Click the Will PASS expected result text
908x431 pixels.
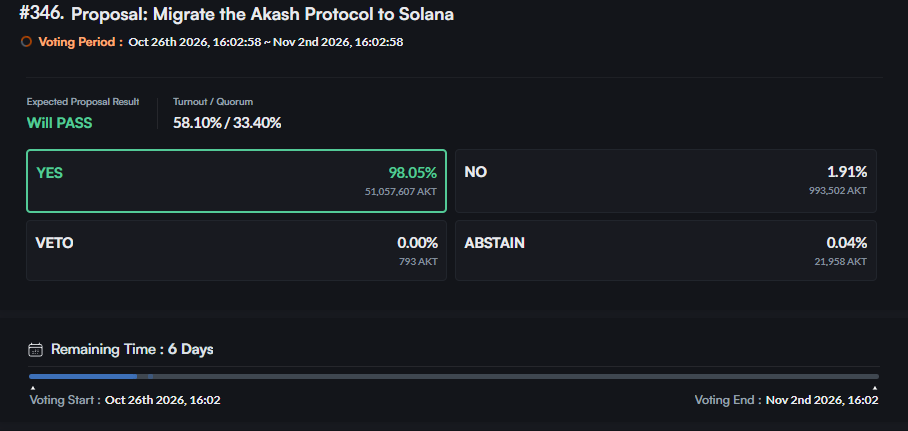[60, 123]
